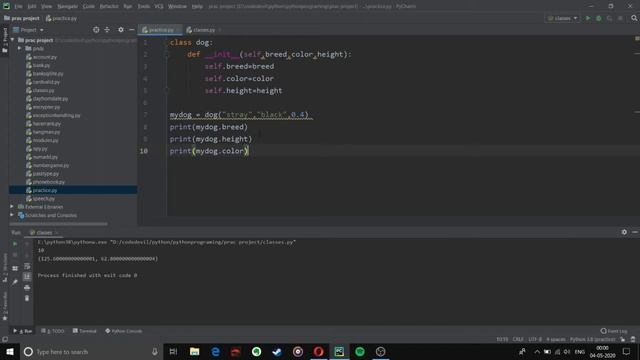Expand the second folder in the project tree
Viewport: 640px width, 360px height.
(20, 49)
